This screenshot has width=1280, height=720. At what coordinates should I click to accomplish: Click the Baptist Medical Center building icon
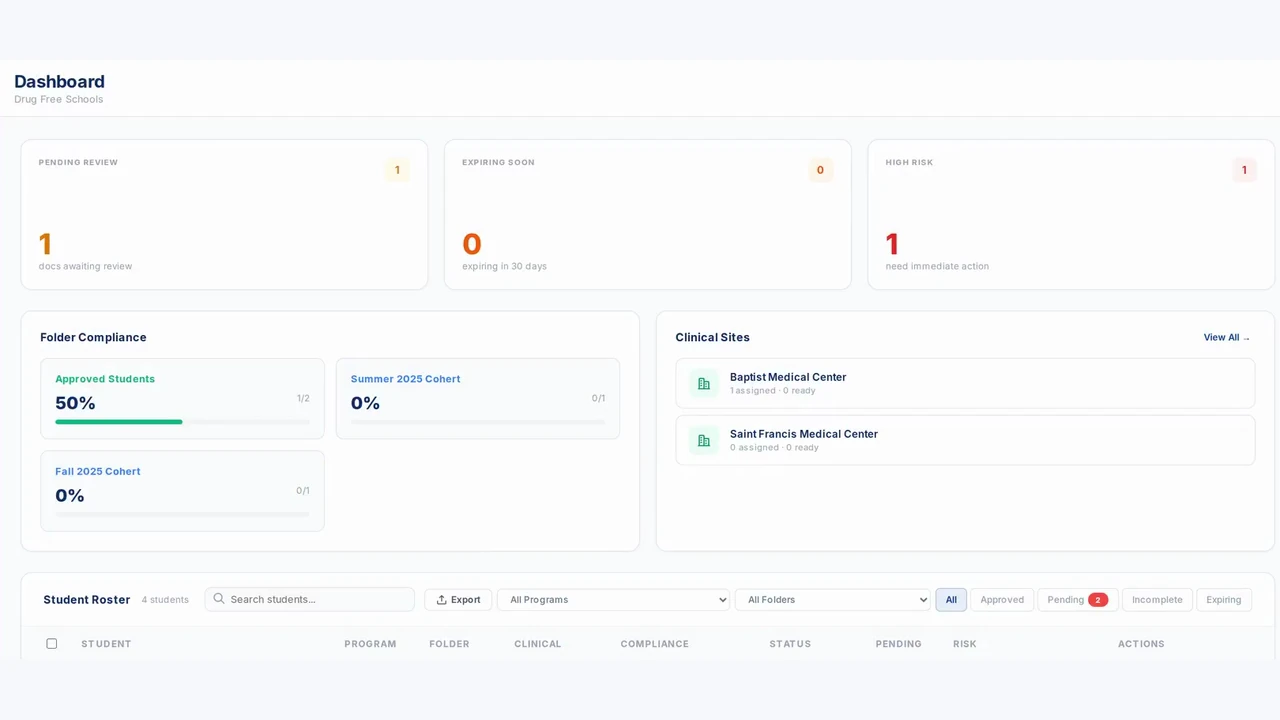704,384
